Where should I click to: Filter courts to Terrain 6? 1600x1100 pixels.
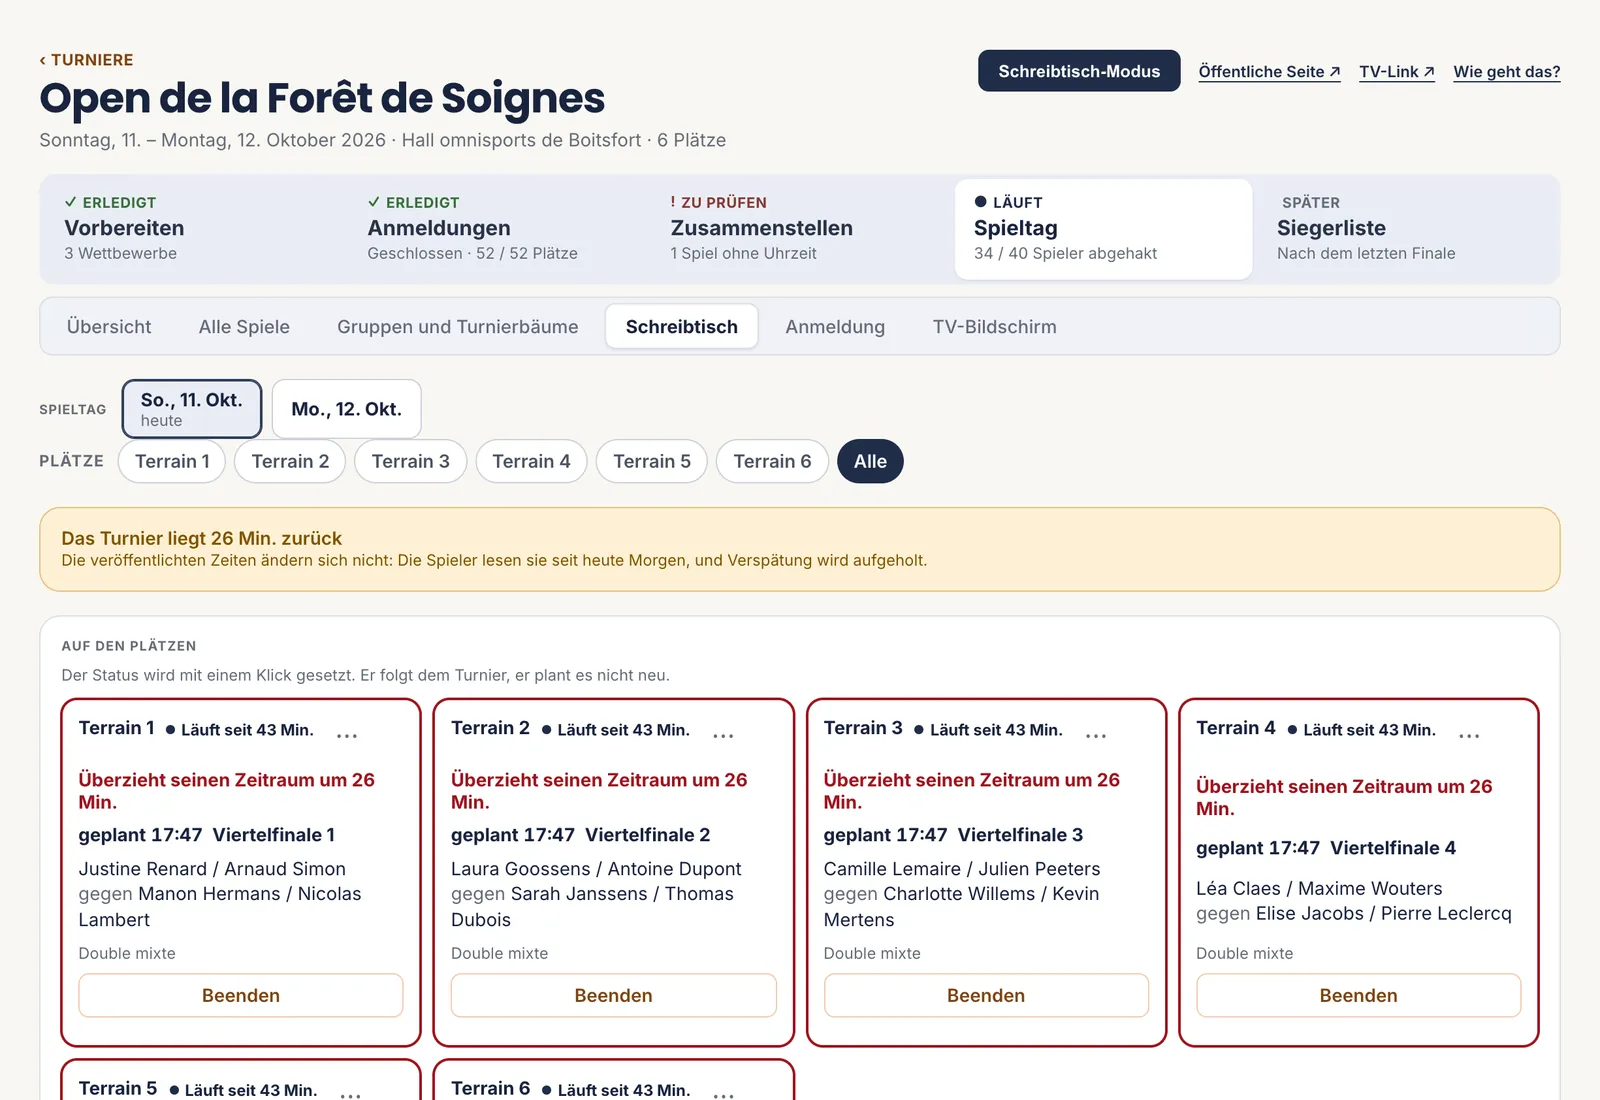coord(772,461)
